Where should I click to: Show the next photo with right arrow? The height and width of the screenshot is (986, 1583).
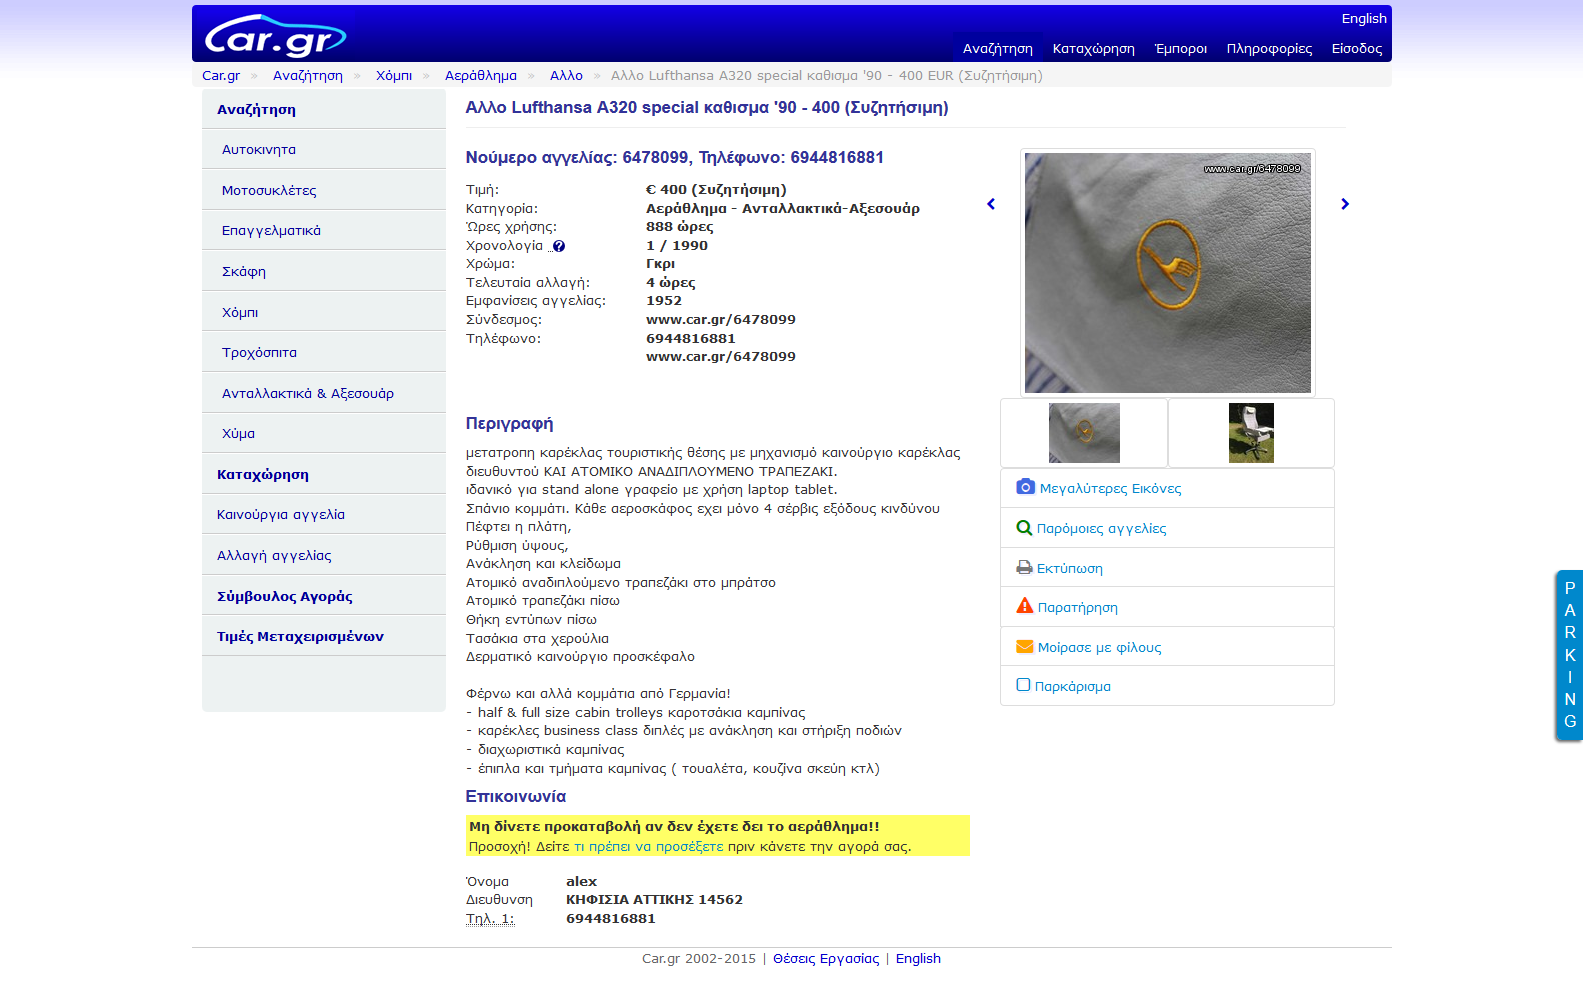1345,204
